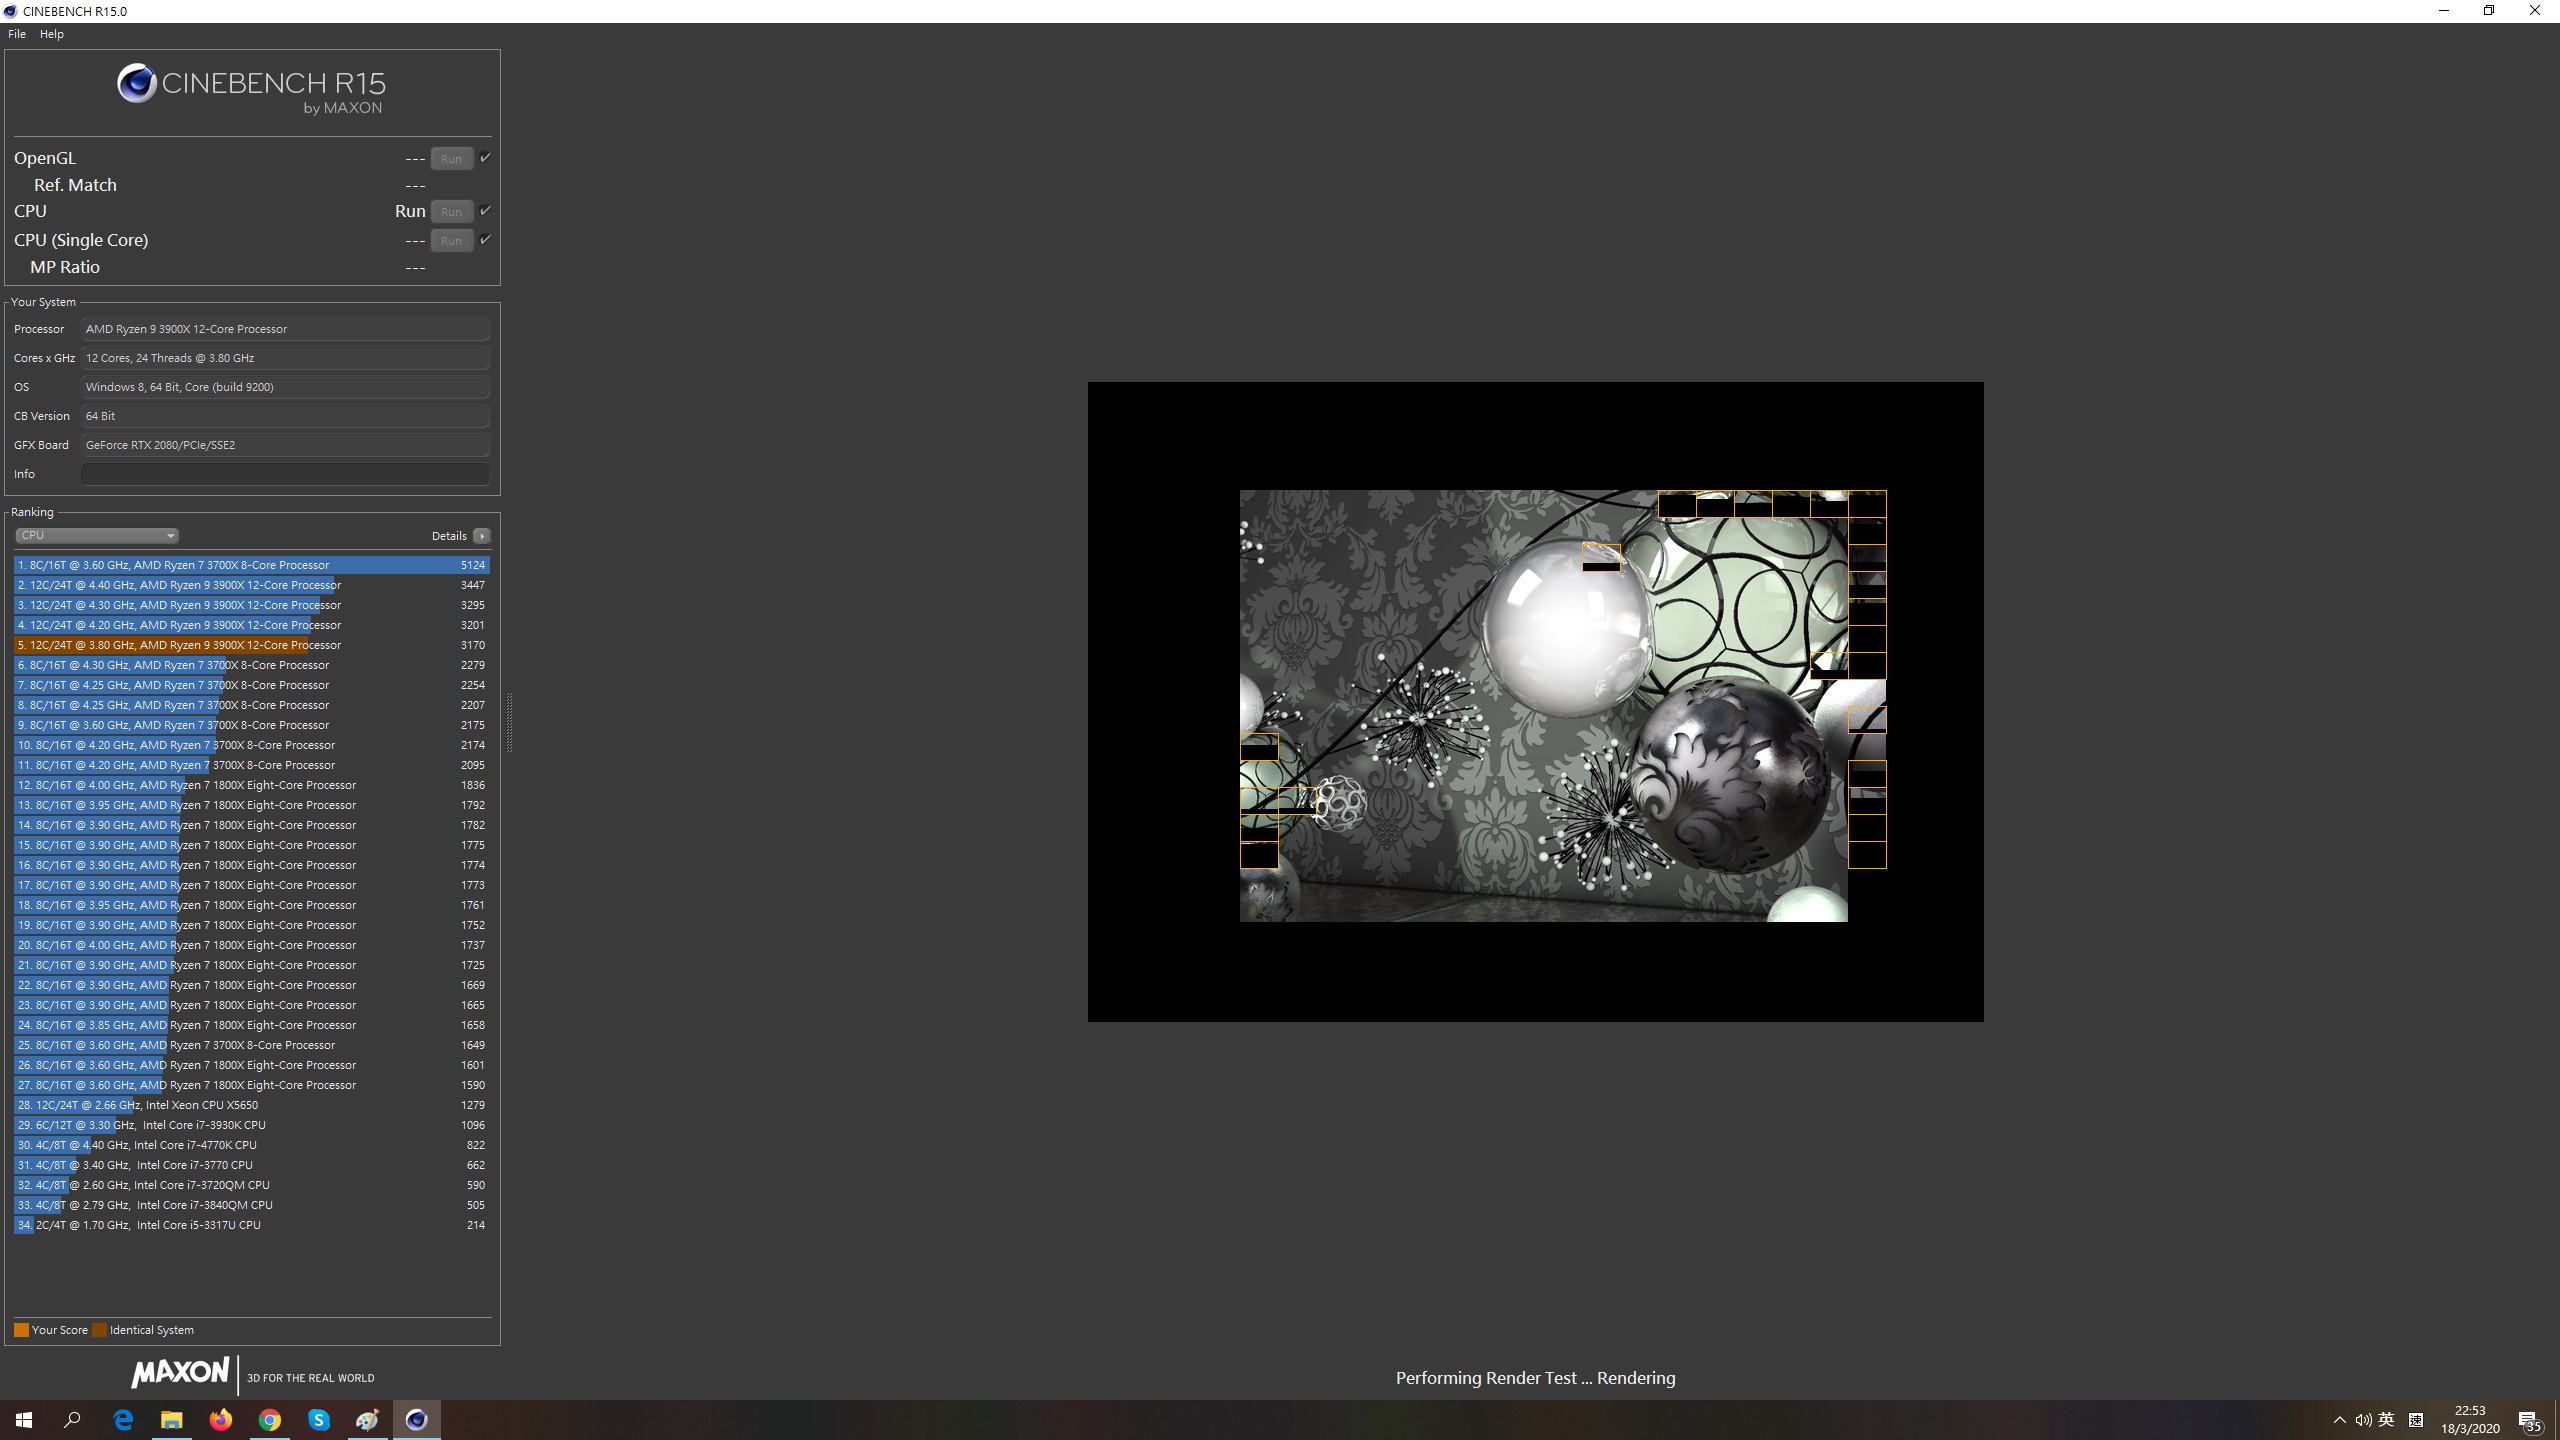Click the Cinebench title bar app icon
2560x1440 pixels.
[x=10, y=11]
